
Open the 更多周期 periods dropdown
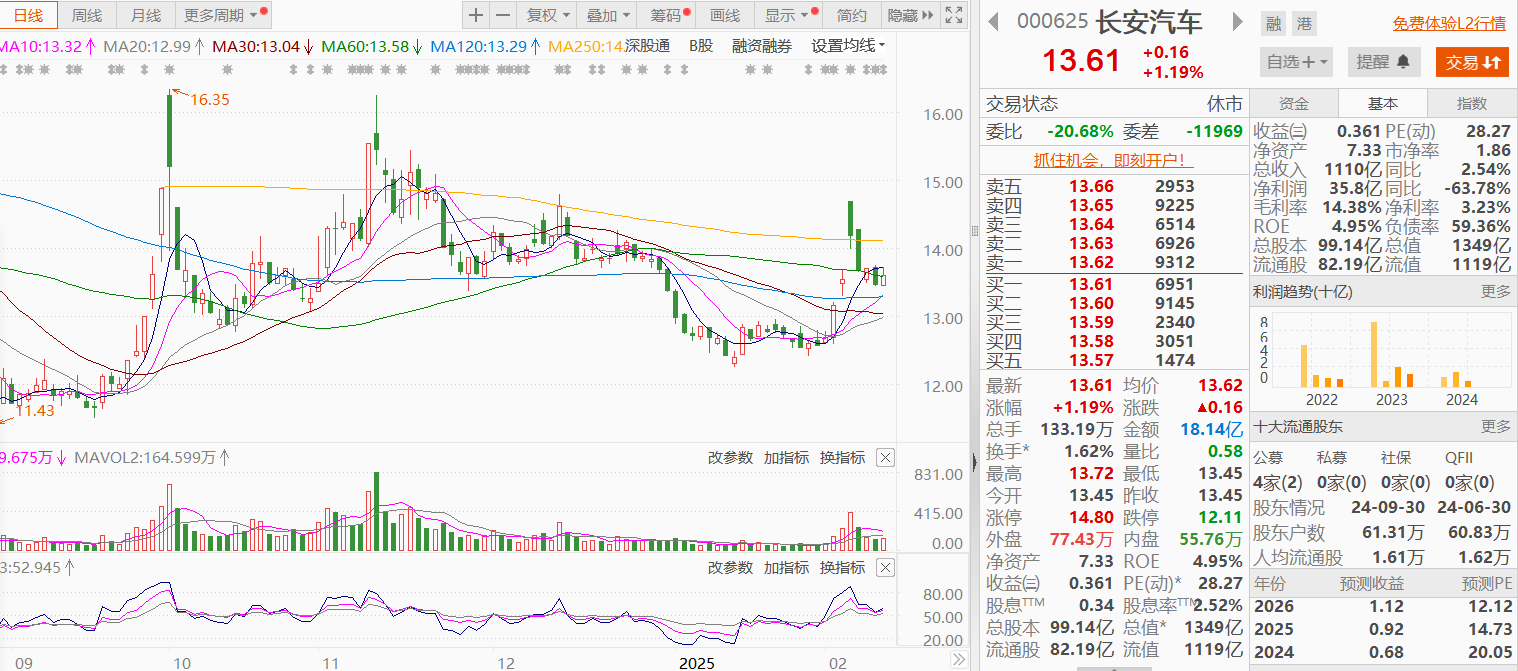point(222,15)
